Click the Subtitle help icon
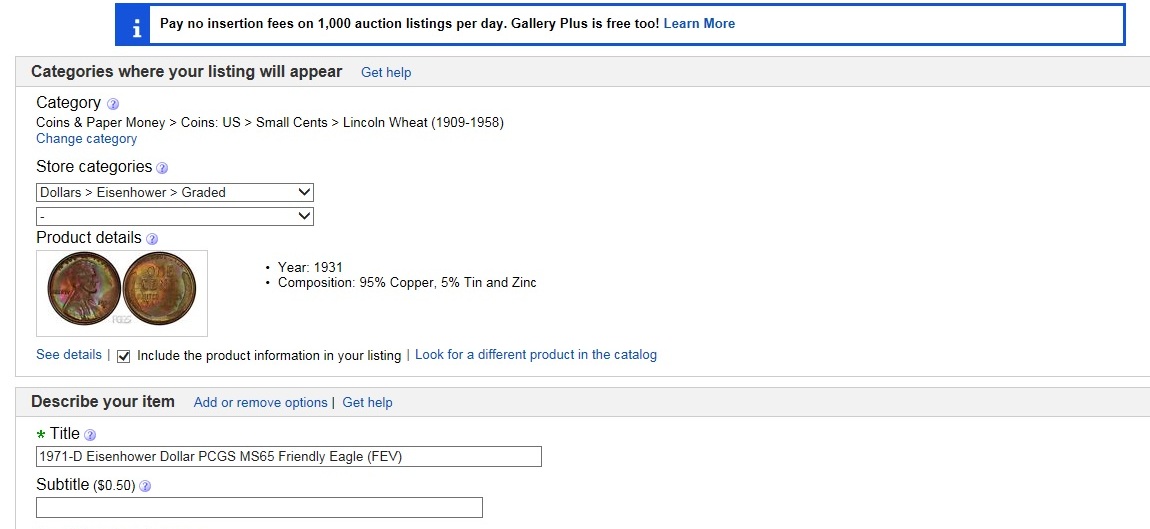Screen dimensions: 1150x529 145,486
